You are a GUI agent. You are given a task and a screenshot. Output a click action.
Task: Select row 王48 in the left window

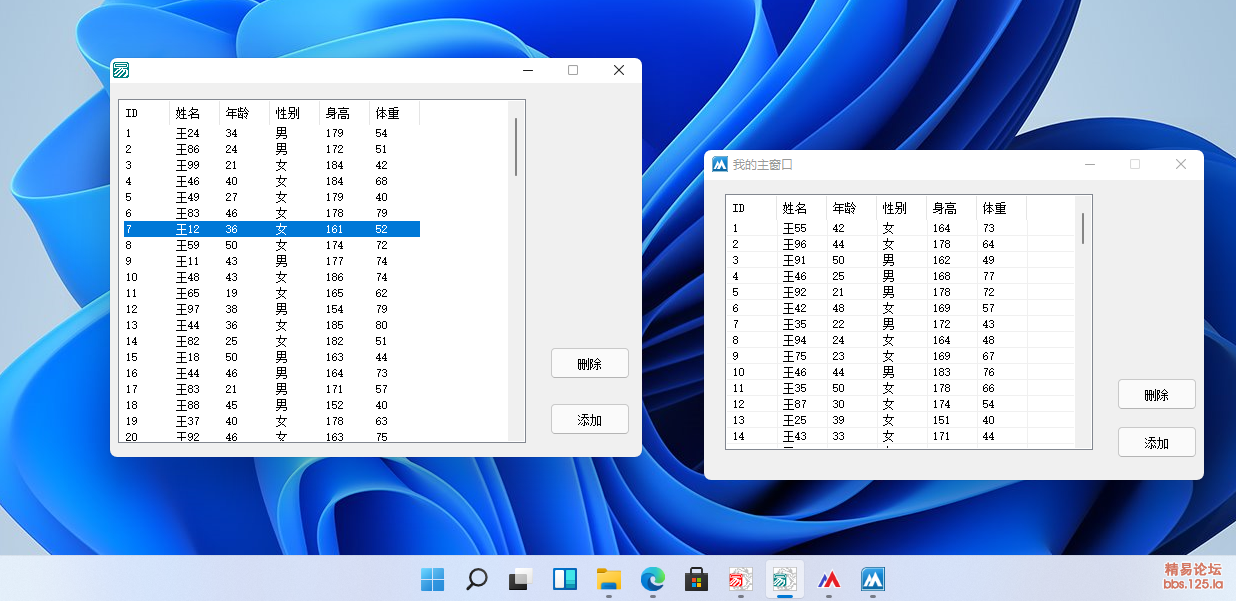tap(270, 277)
